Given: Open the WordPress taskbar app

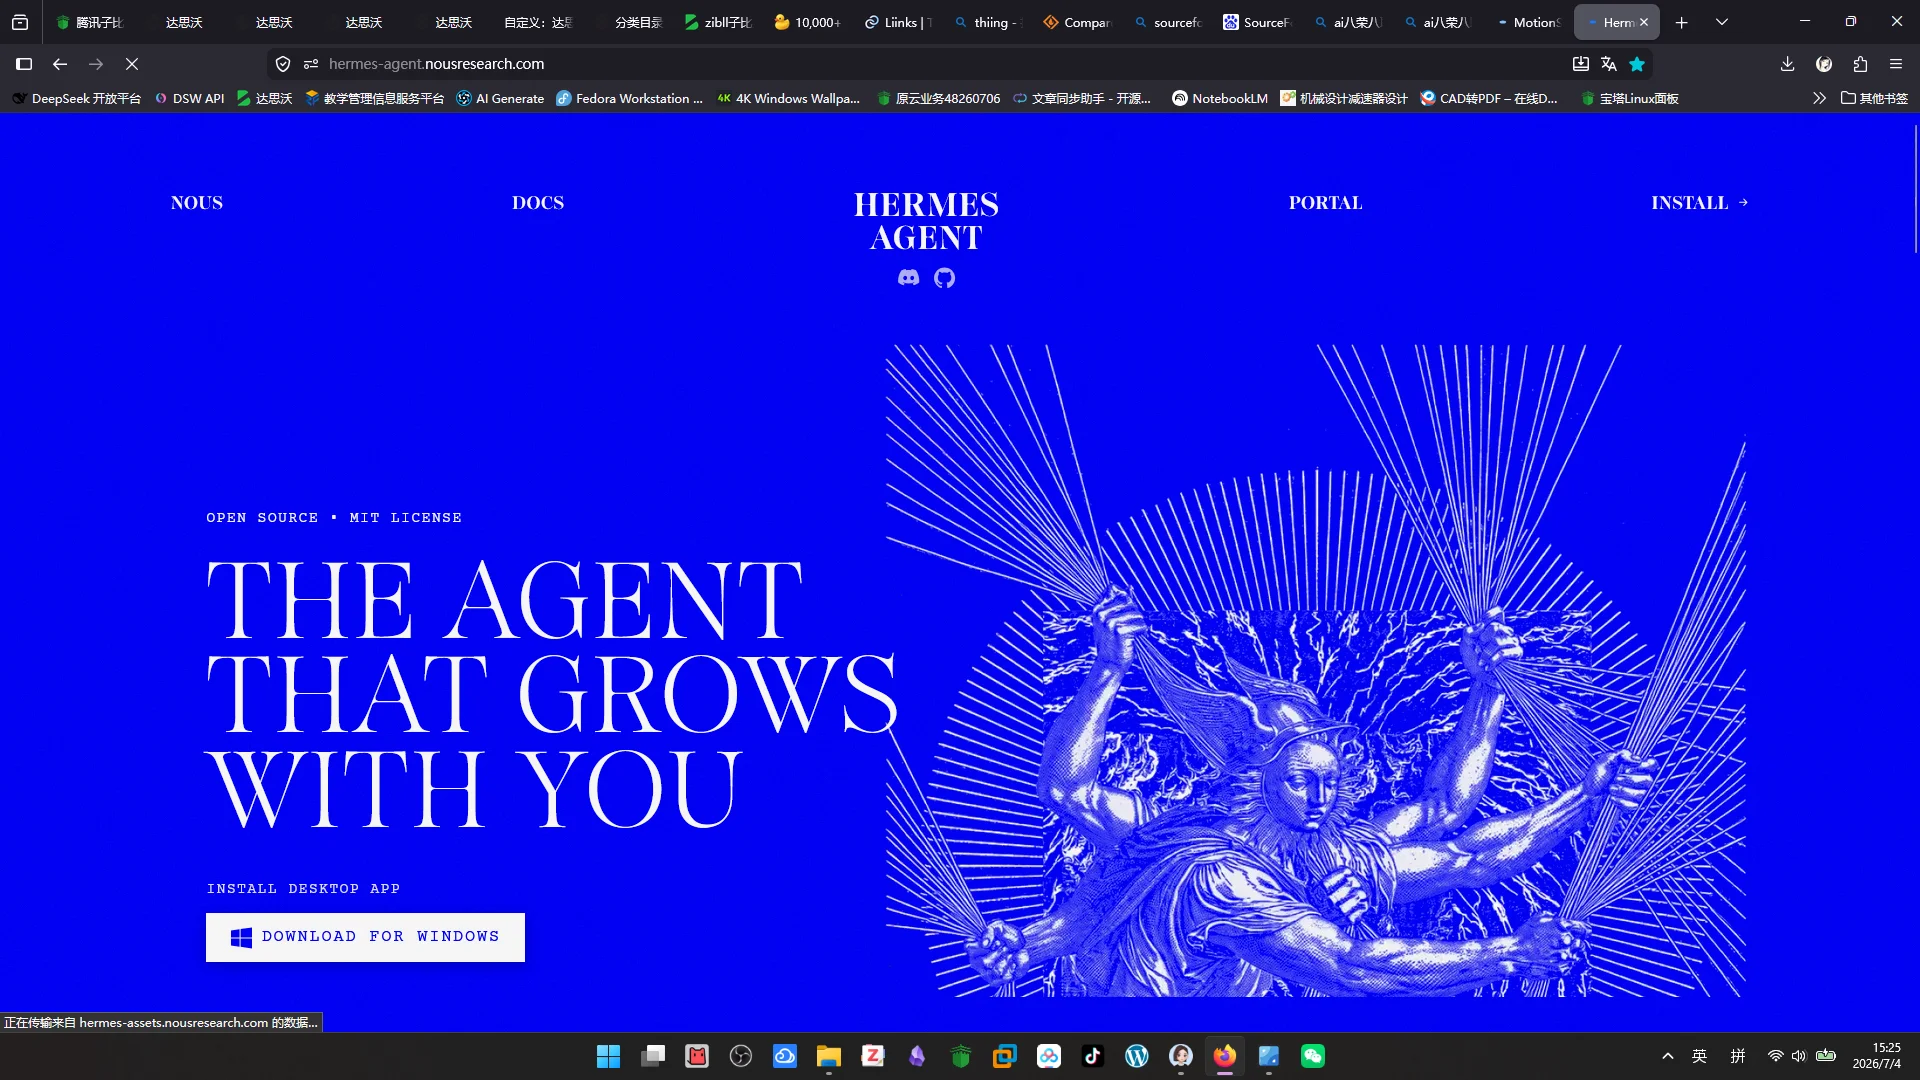Looking at the screenshot, I should click(1137, 1056).
